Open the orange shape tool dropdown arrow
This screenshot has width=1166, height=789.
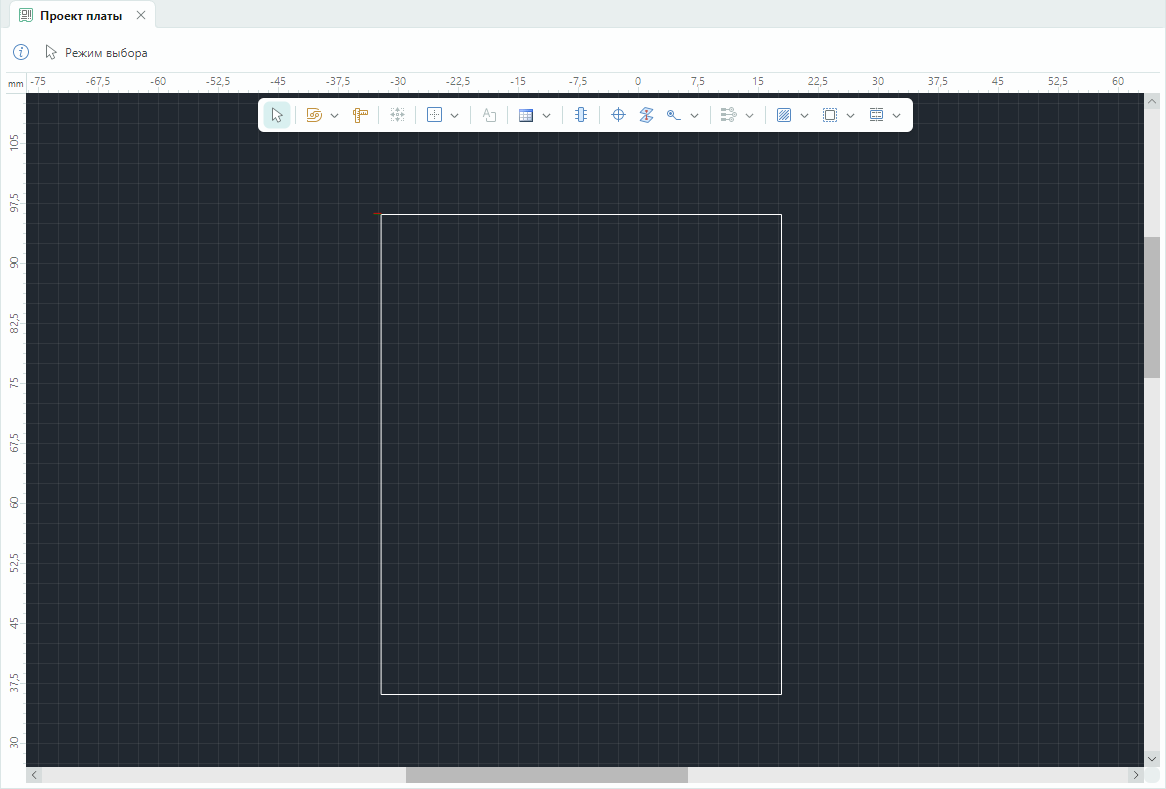tap(335, 115)
